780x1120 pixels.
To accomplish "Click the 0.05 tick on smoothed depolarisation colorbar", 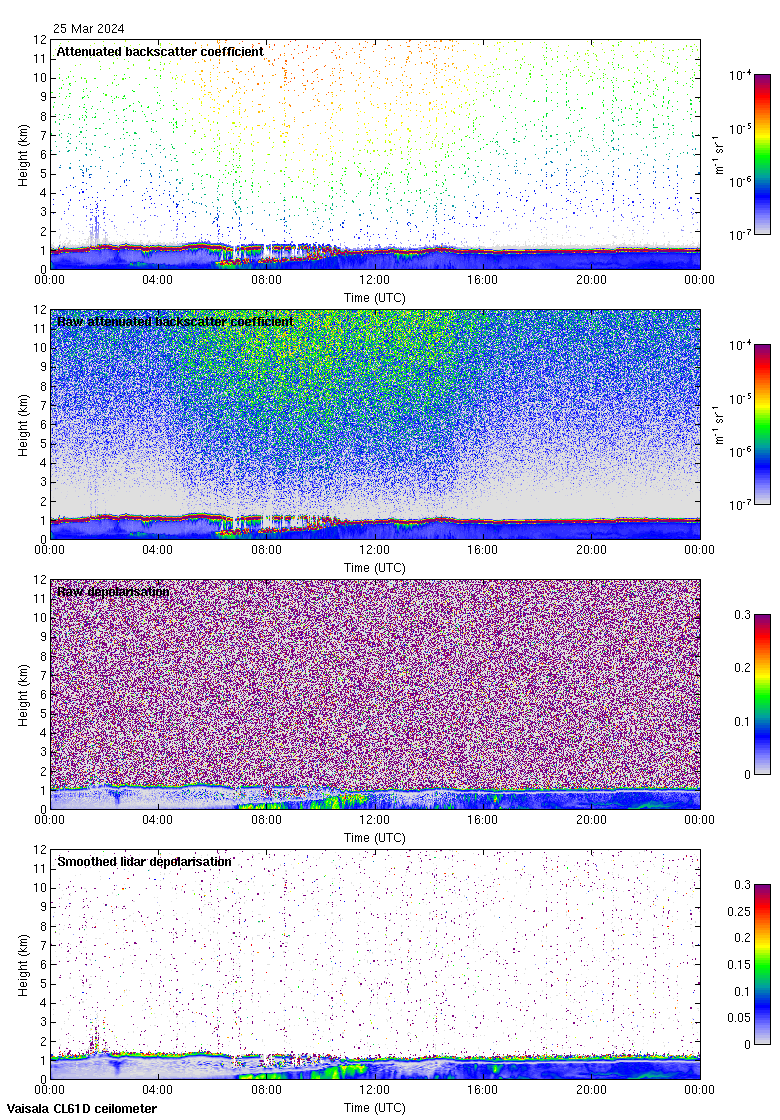I will tap(739, 1017).
